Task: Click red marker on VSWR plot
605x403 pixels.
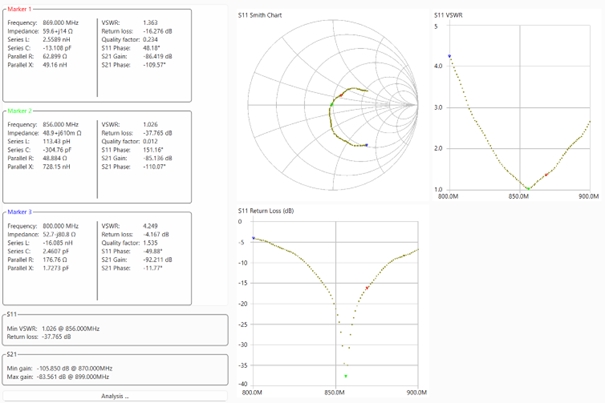Action: (x=546, y=175)
